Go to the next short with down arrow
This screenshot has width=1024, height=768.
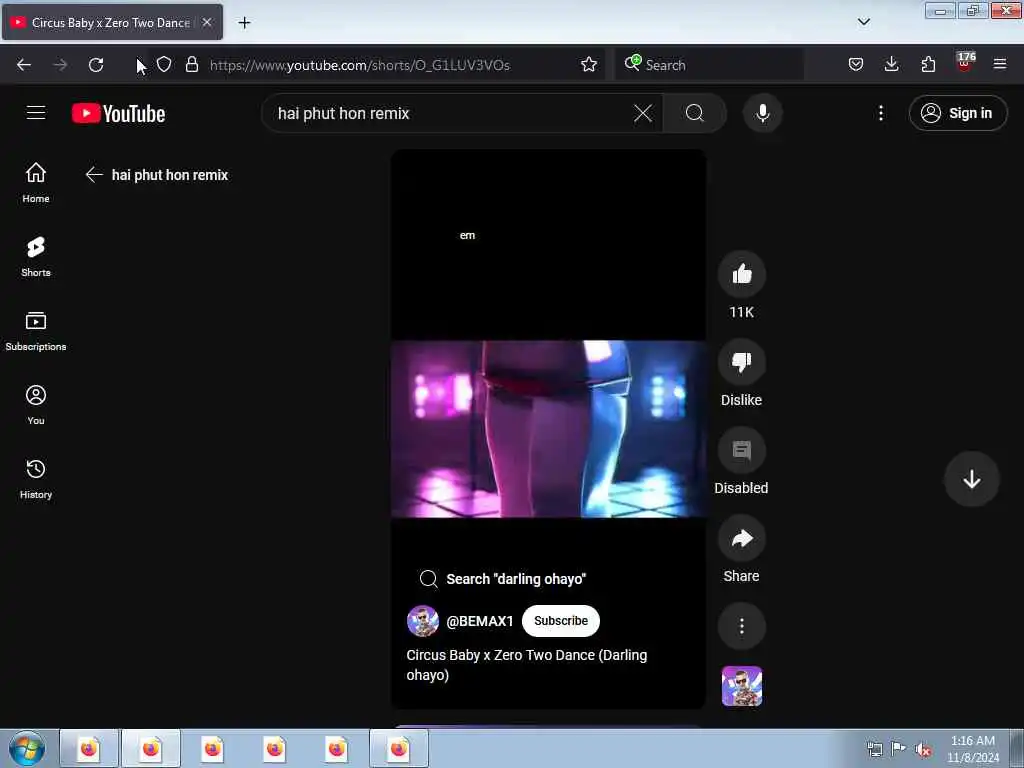pos(971,479)
